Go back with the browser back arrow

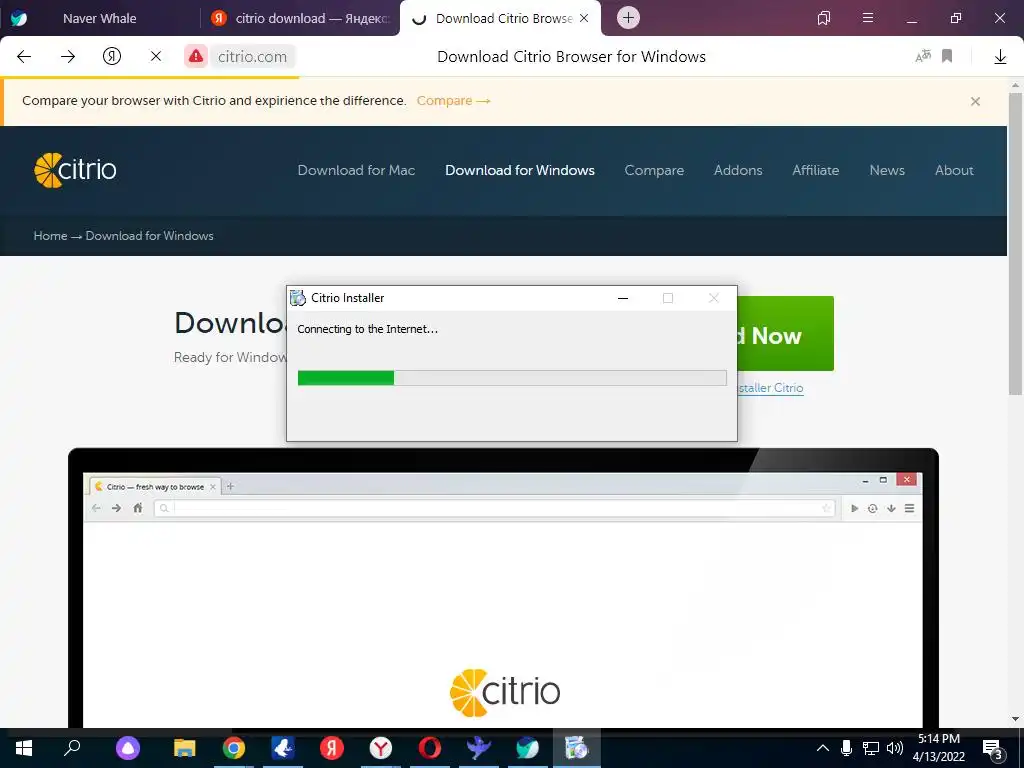[x=24, y=57]
